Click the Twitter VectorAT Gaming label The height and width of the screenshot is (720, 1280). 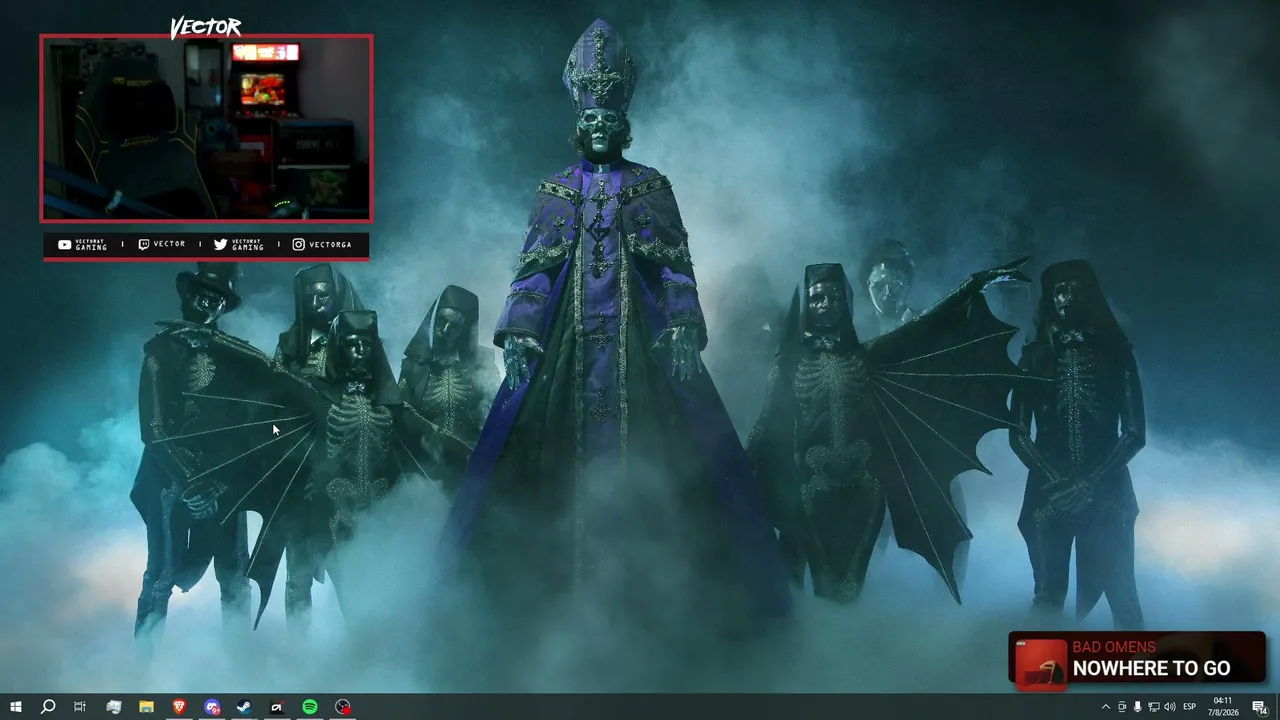(239, 244)
